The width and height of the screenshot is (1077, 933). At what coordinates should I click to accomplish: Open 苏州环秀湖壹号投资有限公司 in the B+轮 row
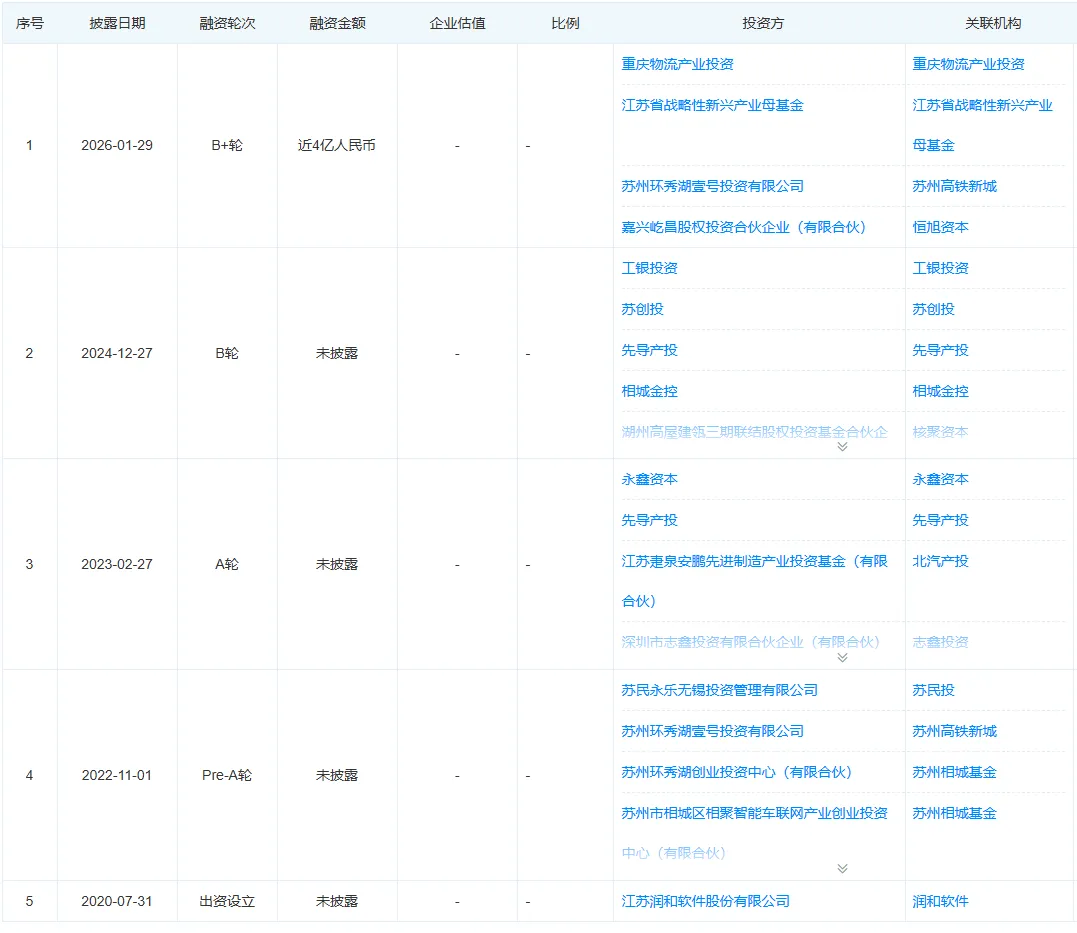pos(712,186)
